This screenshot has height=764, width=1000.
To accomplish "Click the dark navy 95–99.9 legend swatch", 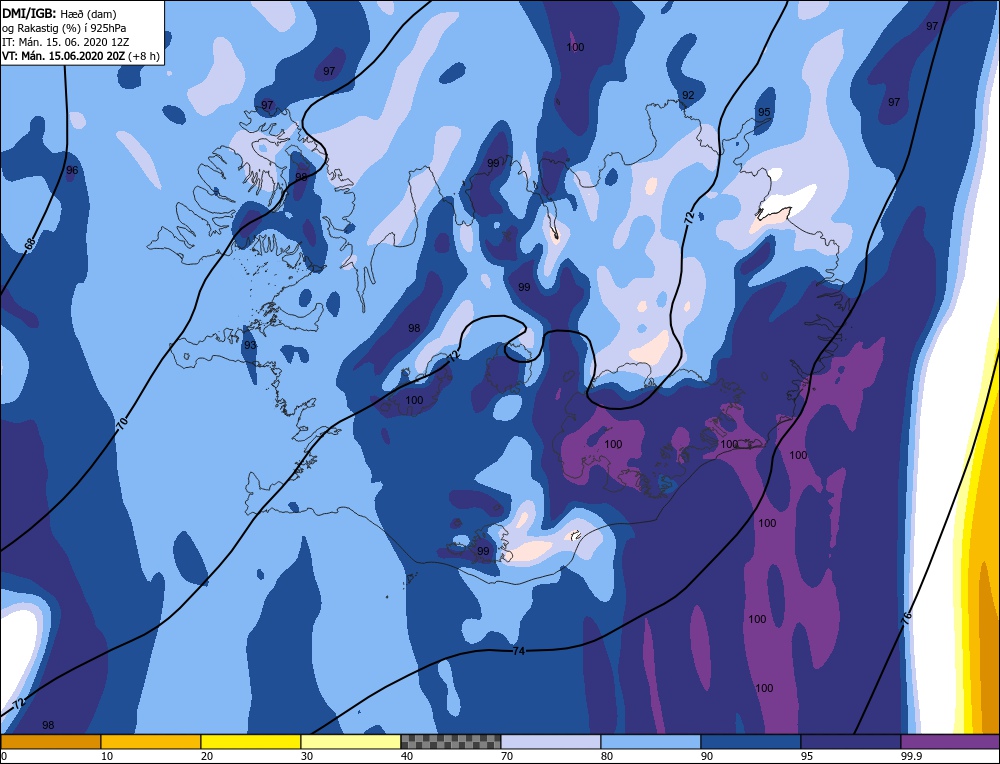I will pos(851,742).
